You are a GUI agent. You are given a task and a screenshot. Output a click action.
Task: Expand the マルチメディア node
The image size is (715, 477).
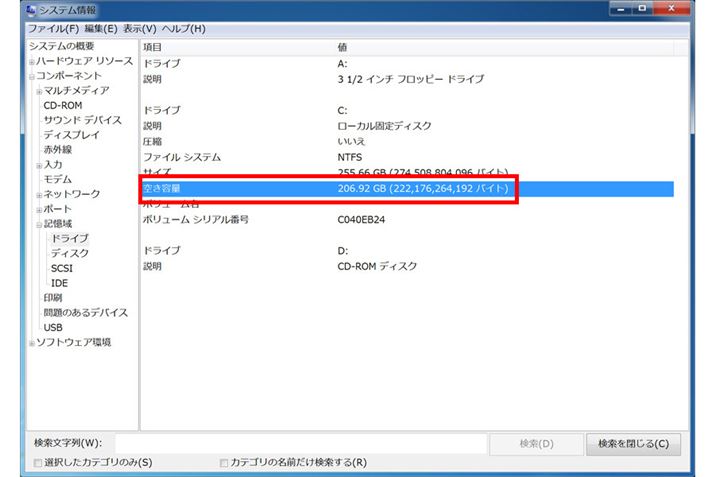(39, 92)
